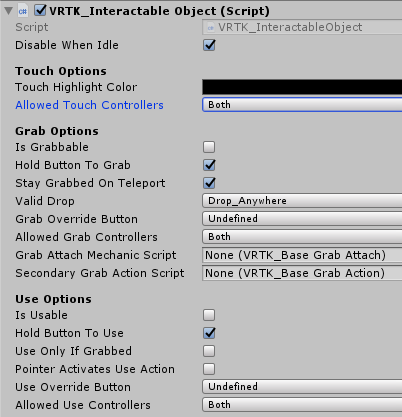Collapse the VRTK_Interactable Object component foldout
The image size is (402, 417).
pos(9,11)
